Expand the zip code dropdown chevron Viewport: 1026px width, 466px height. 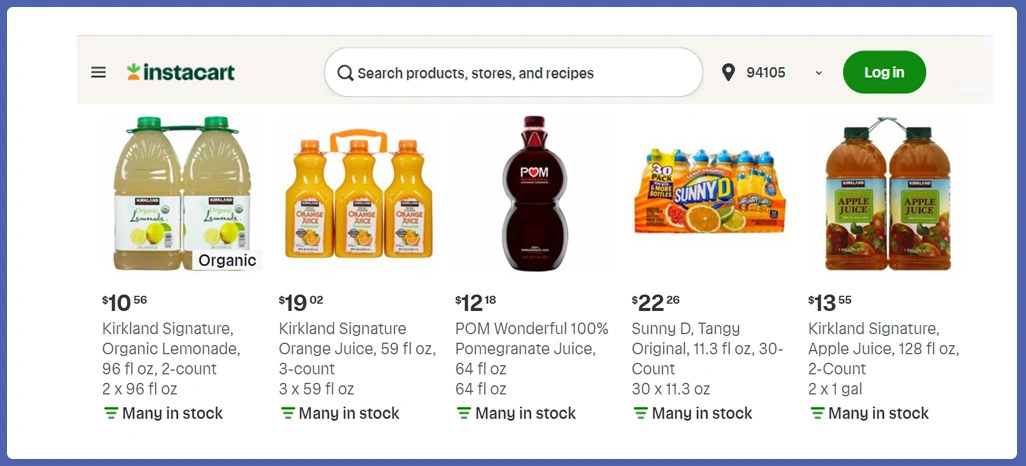coord(819,73)
